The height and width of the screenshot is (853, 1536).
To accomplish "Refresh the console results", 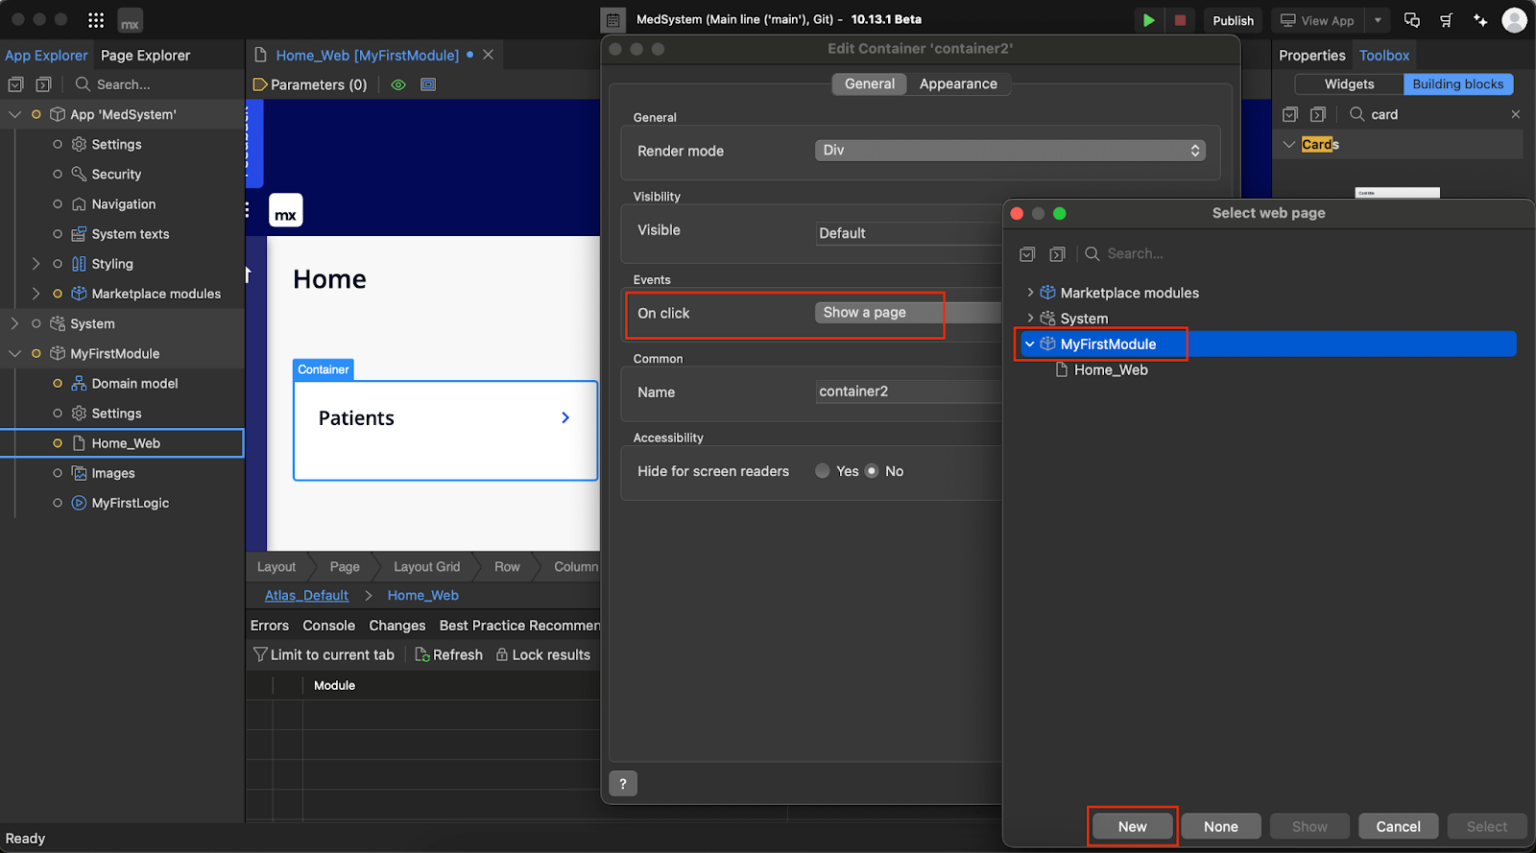I will coord(449,654).
